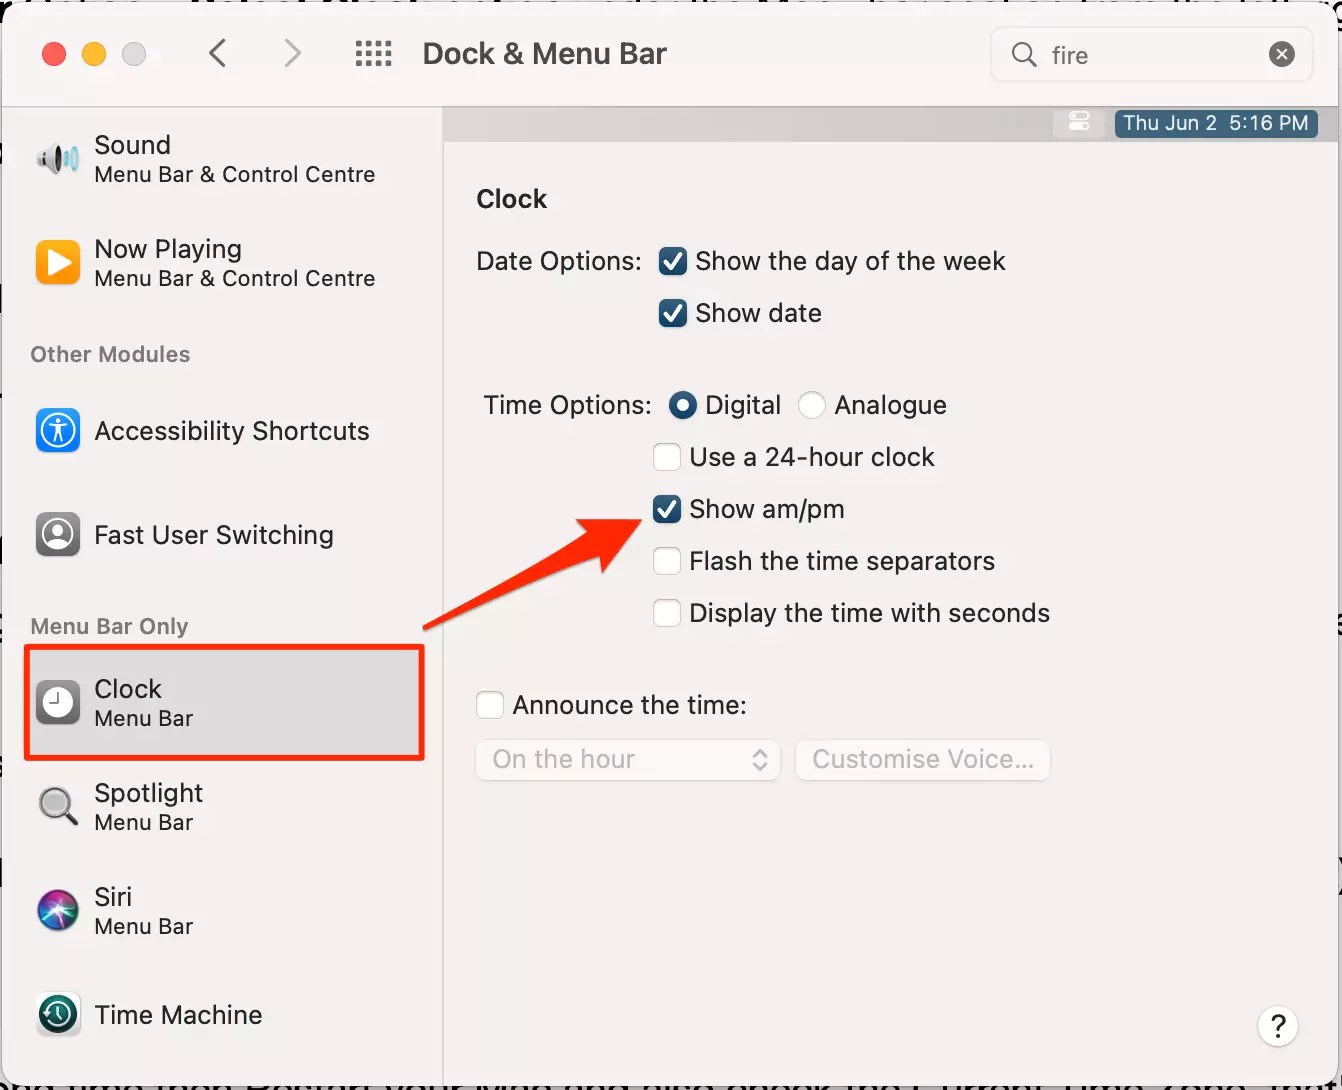Click the Clock icon in sidebar
The width and height of the screenshot is (1342, 1090).
[57, 702]
